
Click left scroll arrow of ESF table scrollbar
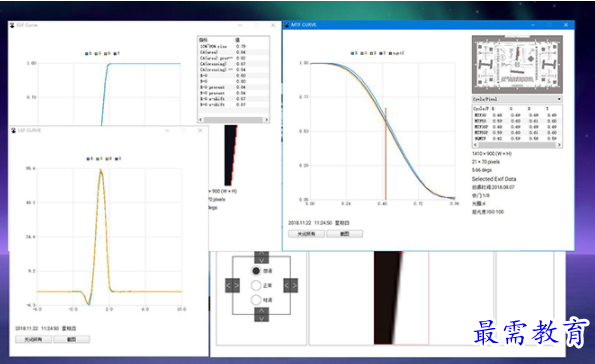tap(200, 120)
